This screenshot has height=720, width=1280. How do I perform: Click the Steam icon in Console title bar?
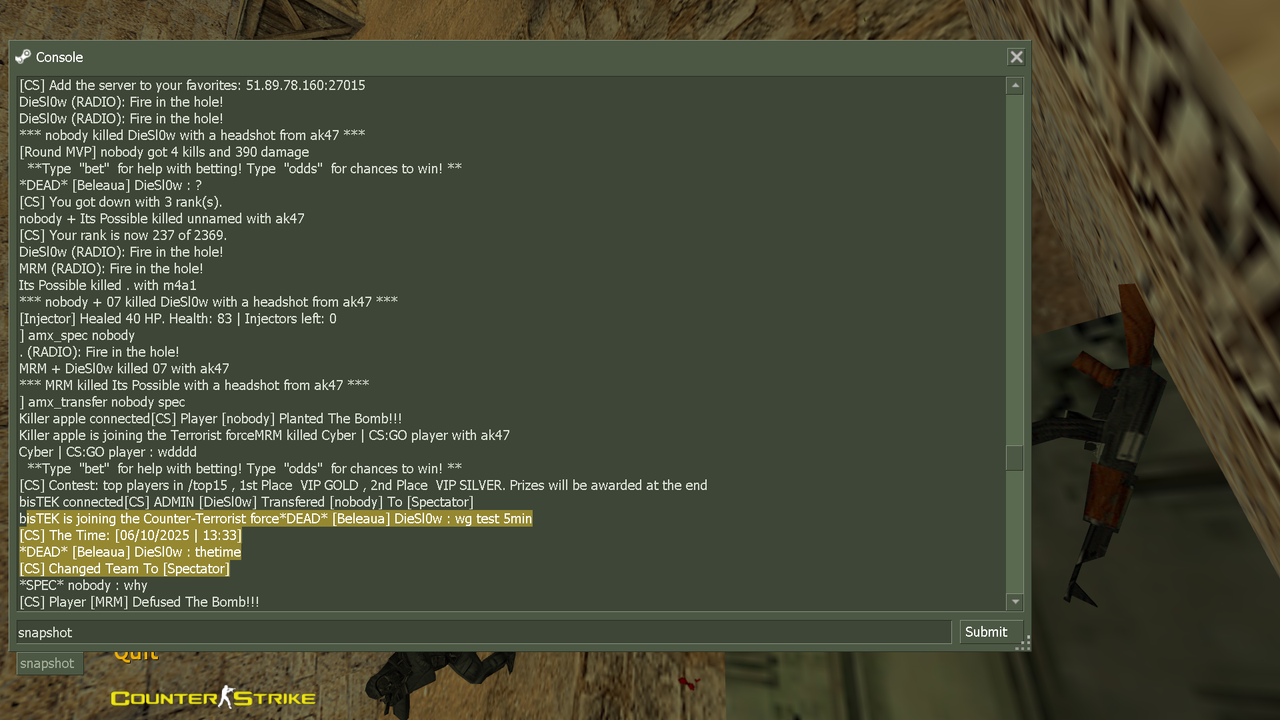pyautogui.click(x=23, y=57)
